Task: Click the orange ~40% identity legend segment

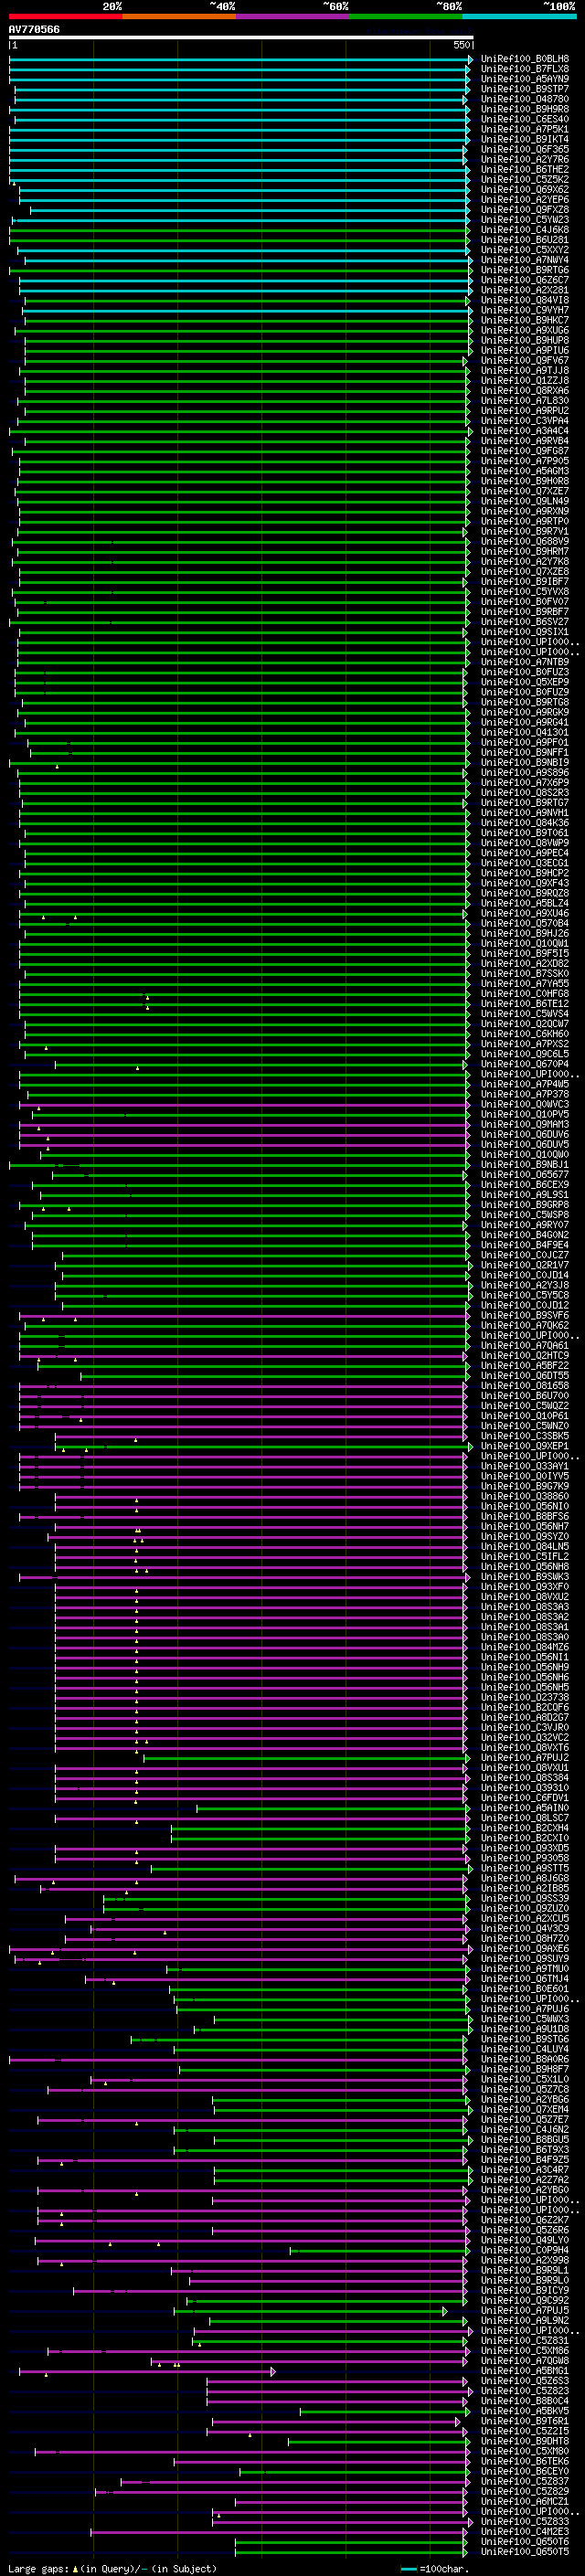Action: [179, 17]
